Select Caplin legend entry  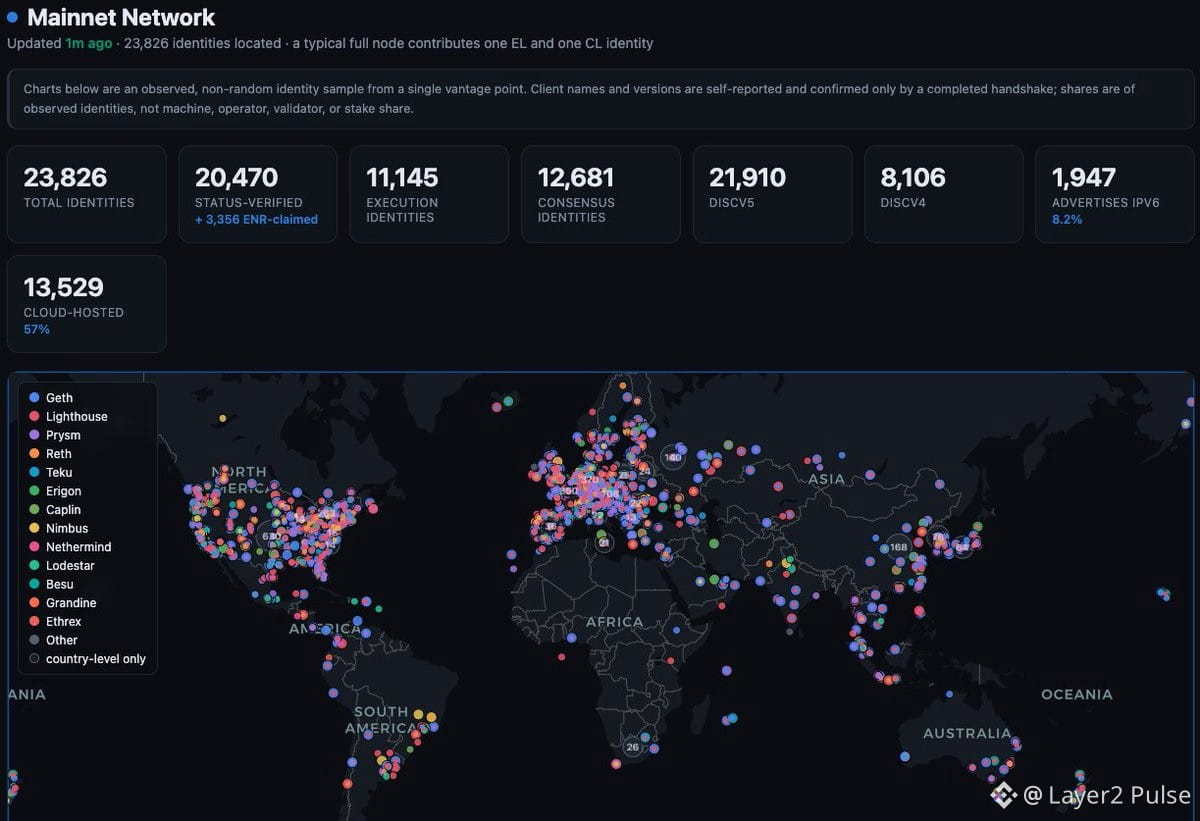point(55,510)
